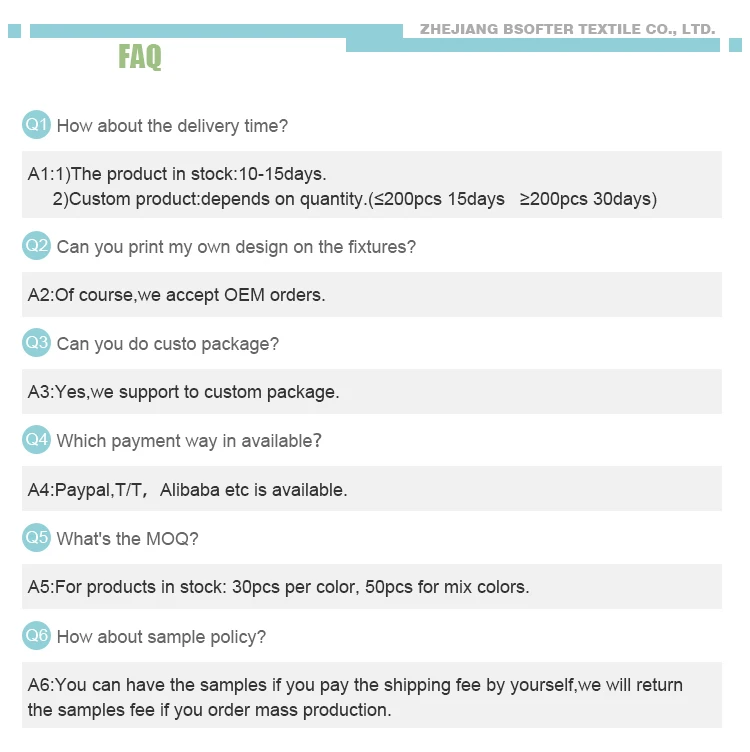
Task: Click the custo package question
Action: 167,344
